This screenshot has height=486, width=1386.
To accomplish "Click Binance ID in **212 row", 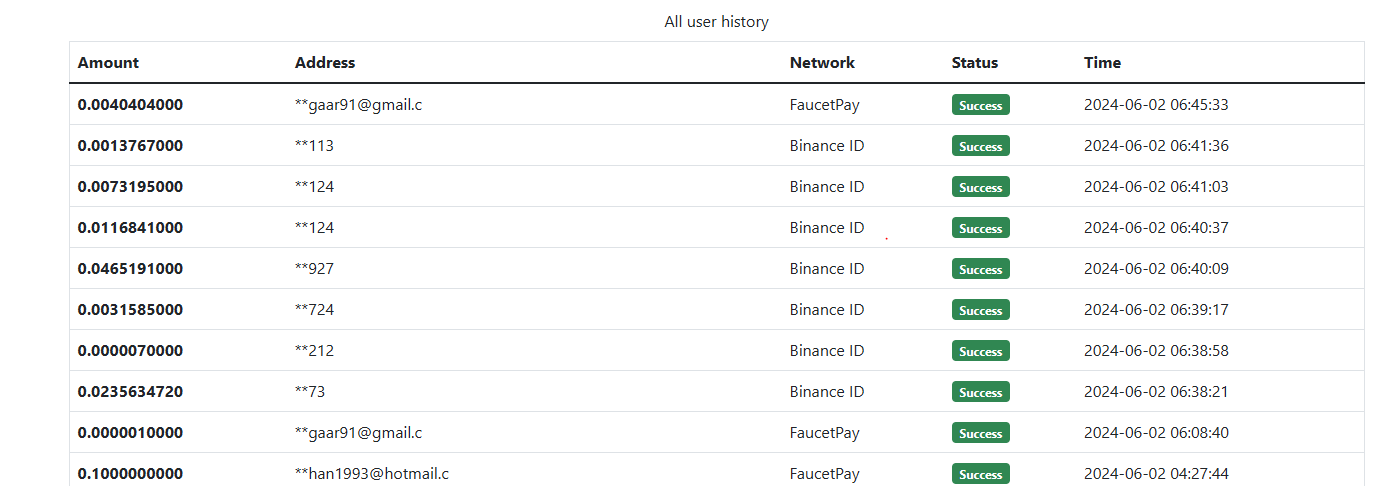I will click(x=827, y=350).
